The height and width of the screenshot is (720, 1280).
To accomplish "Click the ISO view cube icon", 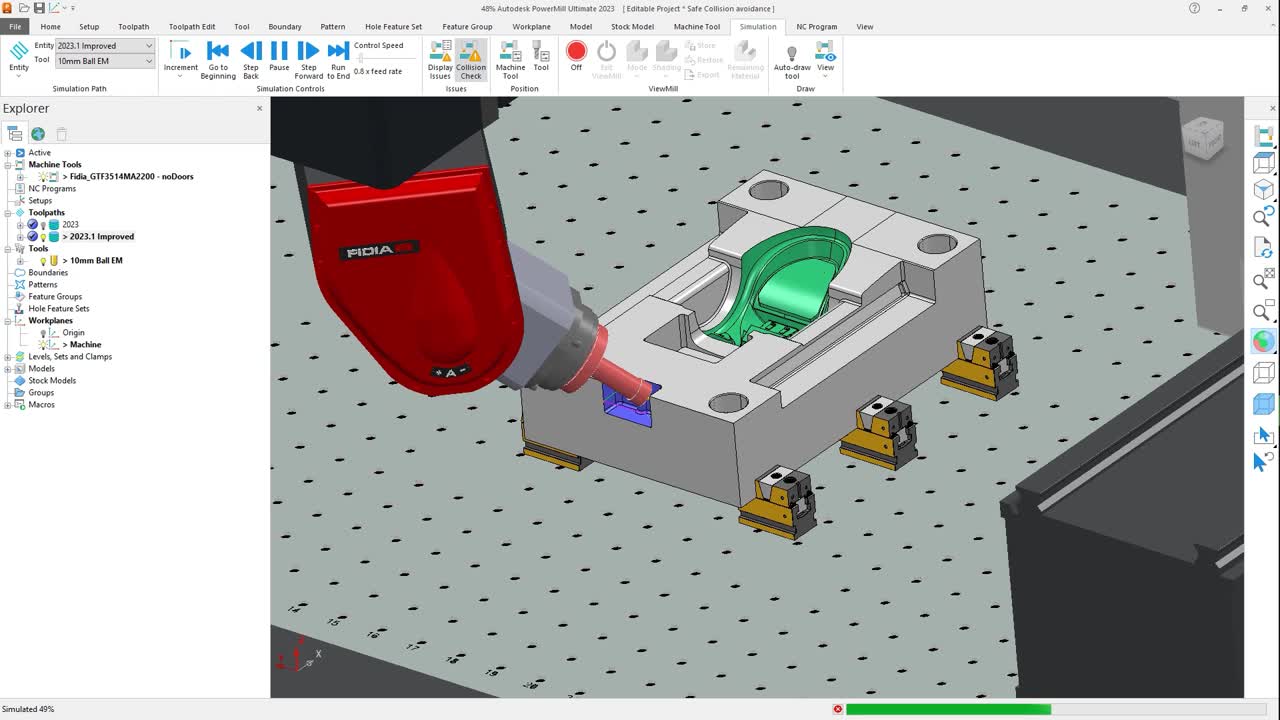I will point(1264,189).
